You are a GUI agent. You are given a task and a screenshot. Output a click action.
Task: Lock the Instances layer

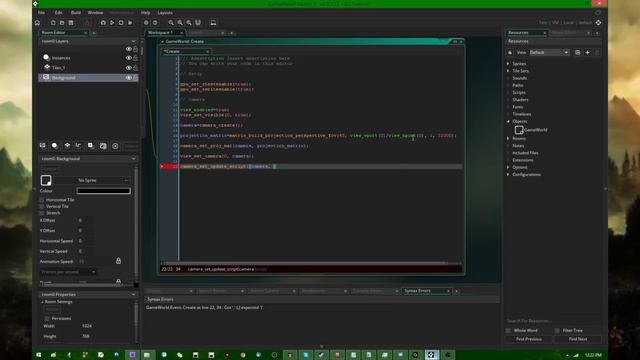click(136, 58)
